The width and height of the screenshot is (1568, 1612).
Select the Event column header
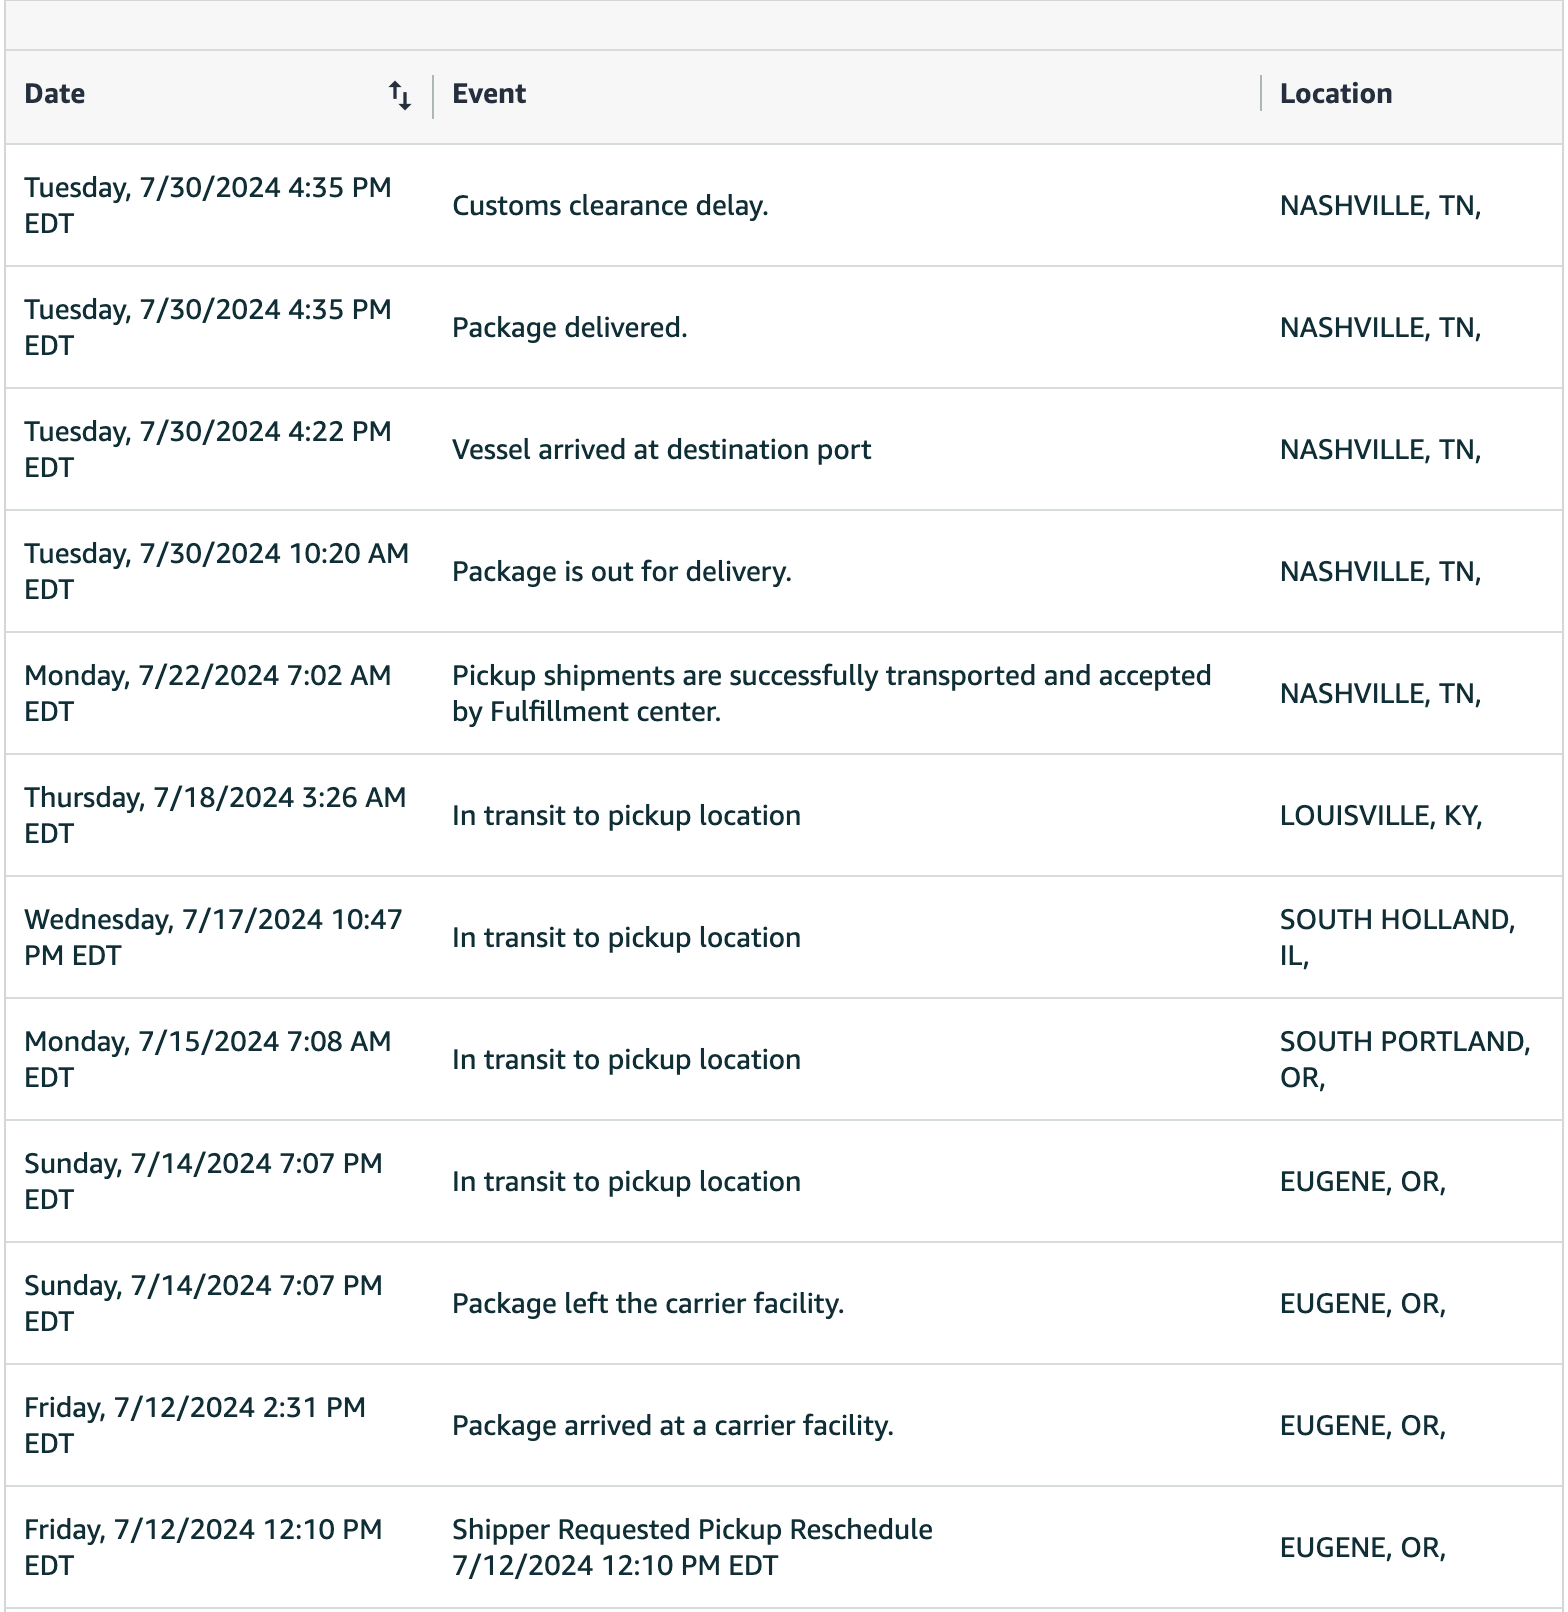[x=489, y=94]
